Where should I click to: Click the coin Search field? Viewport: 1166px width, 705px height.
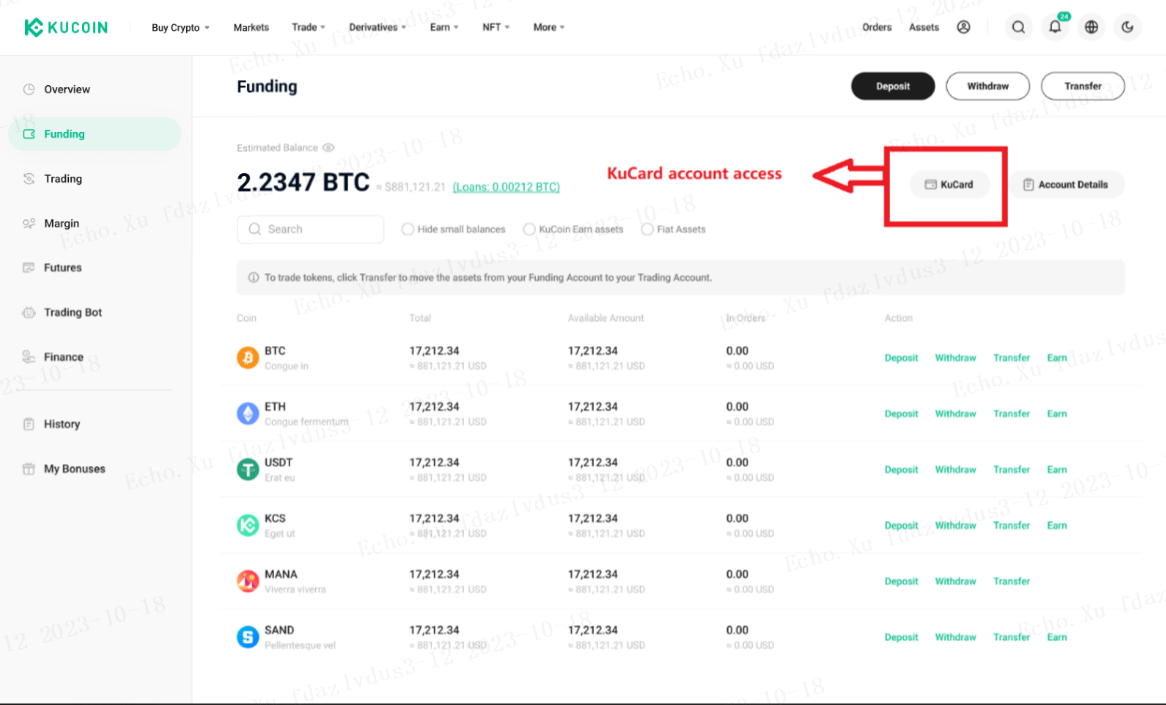[310, 229]
